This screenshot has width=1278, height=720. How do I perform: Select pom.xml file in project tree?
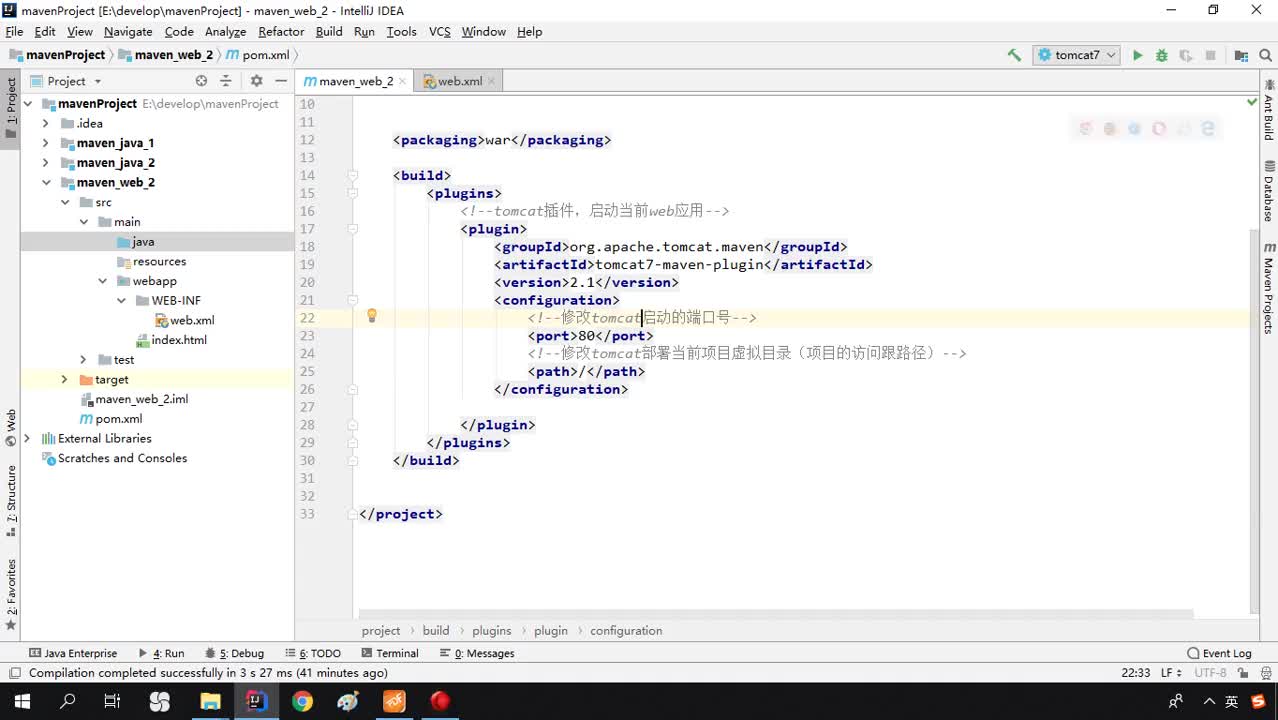point(111,419)
